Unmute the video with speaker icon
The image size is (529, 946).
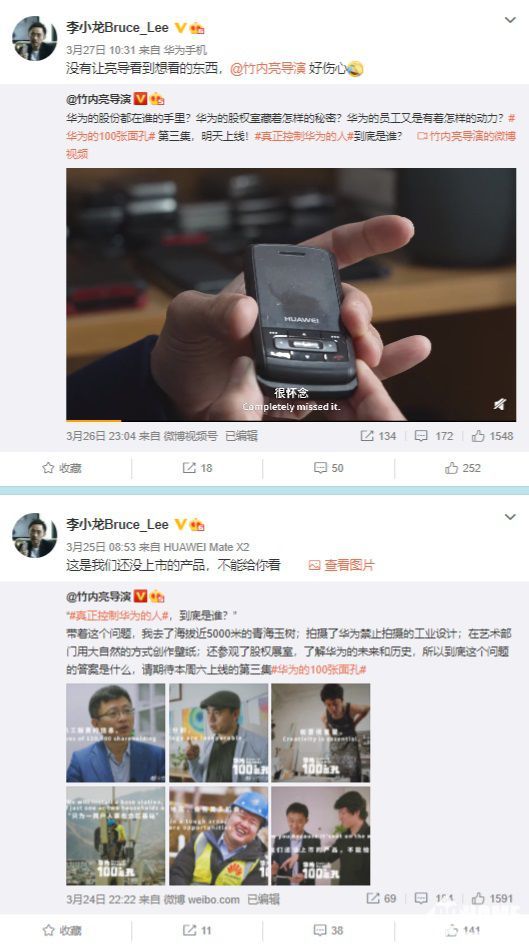pos(499,404)
